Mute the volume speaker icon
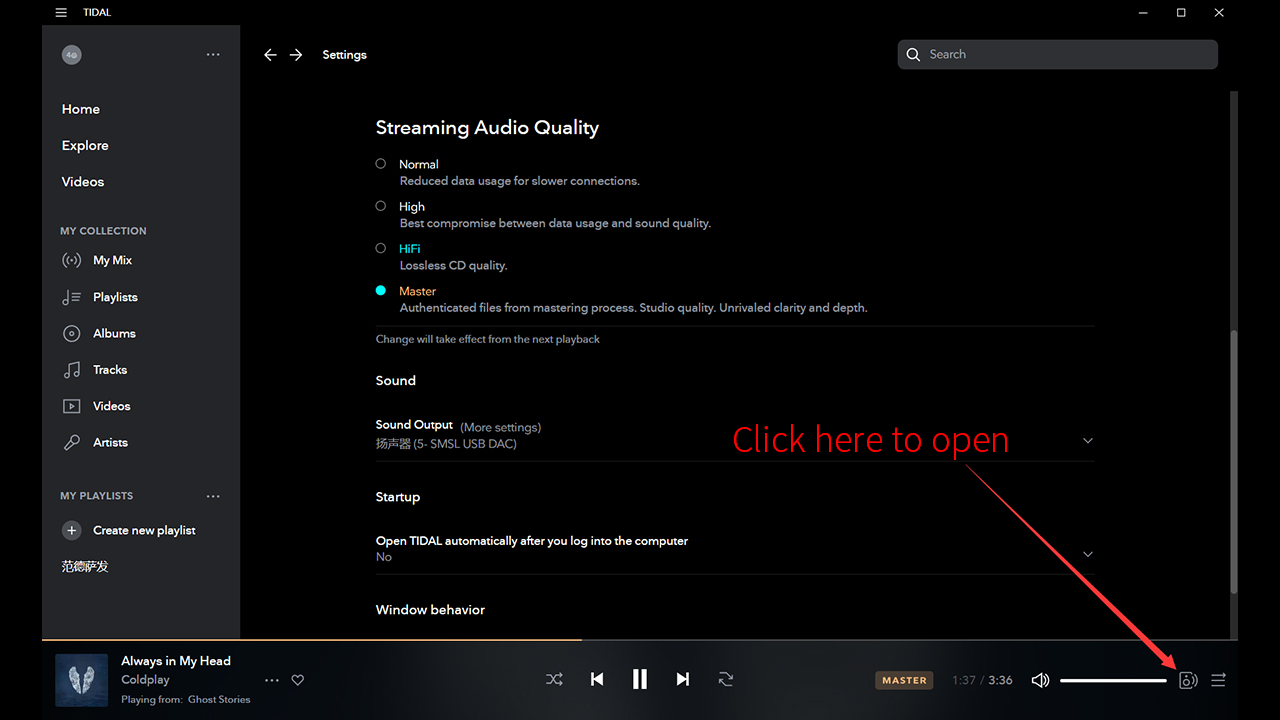The image size is (1280, 720). [x=1040, y=680]
